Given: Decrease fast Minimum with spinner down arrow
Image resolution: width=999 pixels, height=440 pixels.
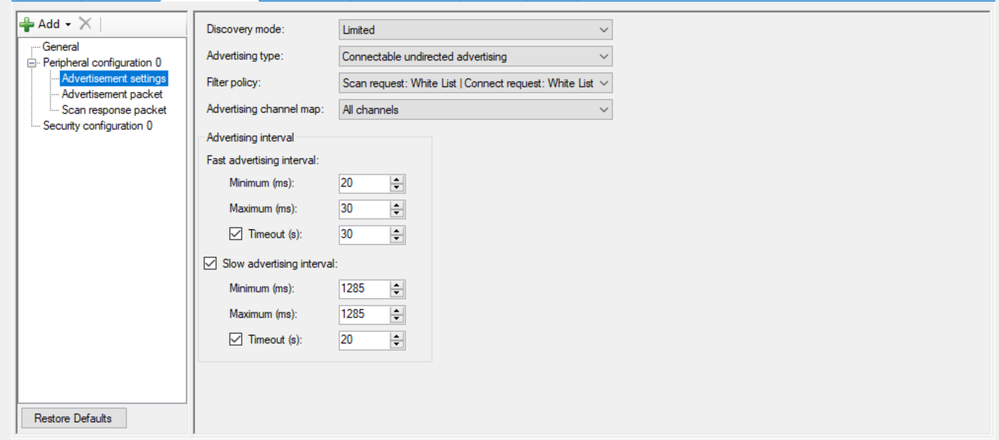Looking at the screenshot, I should pyautogui.click(x=398, y=188).
